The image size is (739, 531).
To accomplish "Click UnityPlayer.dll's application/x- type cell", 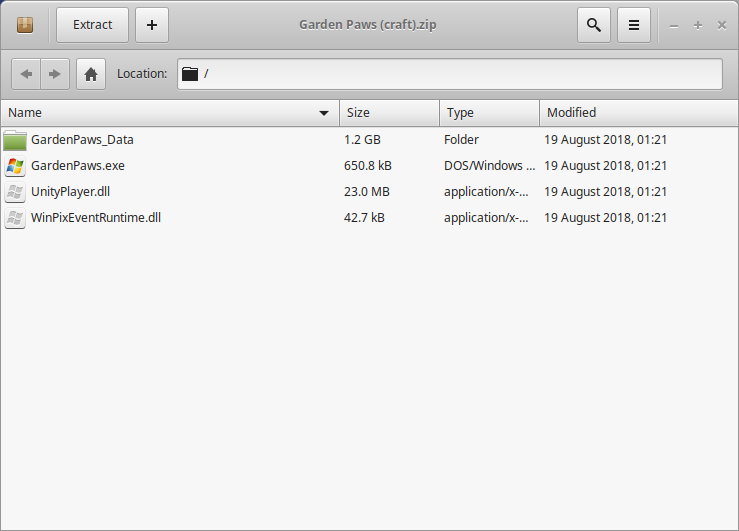I will click(486, 192).
